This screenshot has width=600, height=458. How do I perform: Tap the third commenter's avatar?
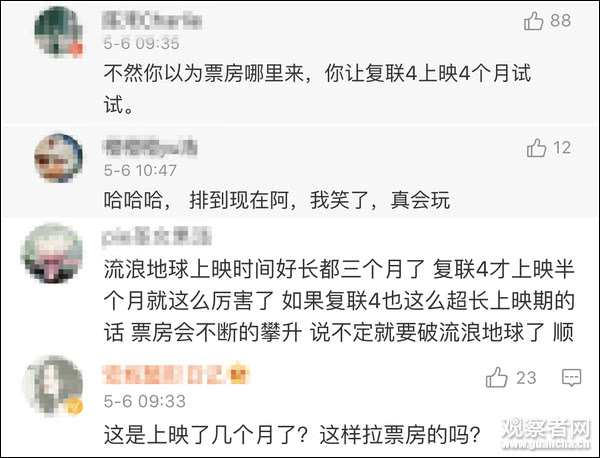pyautogui.click(x=58, y=254)
